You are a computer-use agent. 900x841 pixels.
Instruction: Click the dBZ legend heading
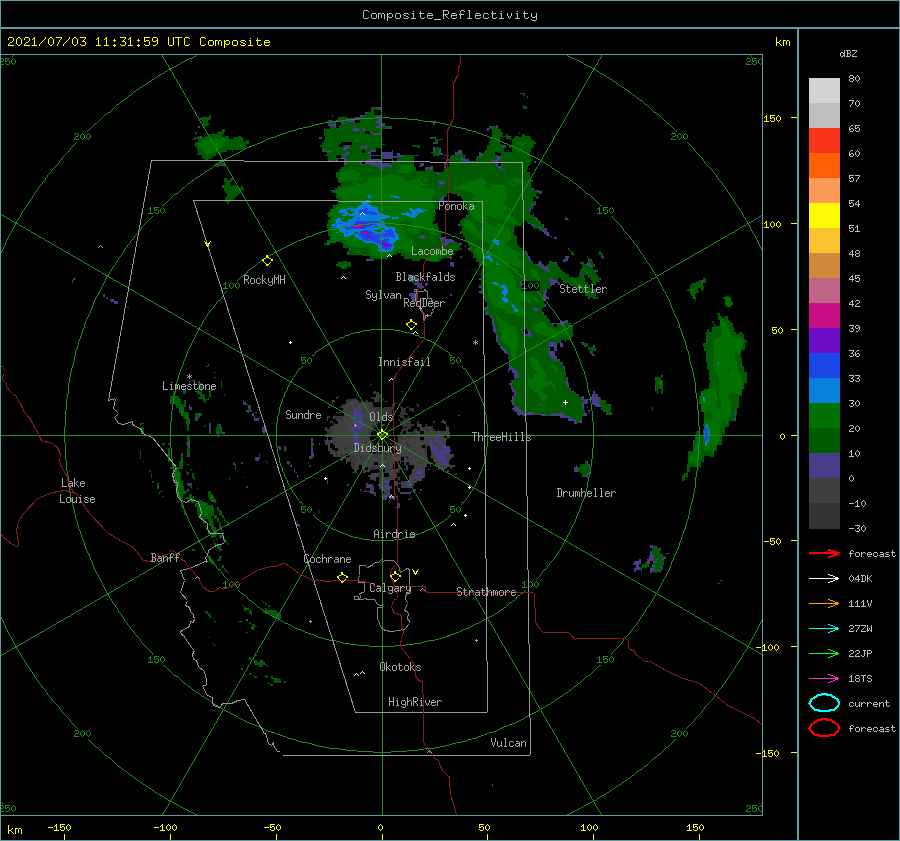[x=848, y=53]
